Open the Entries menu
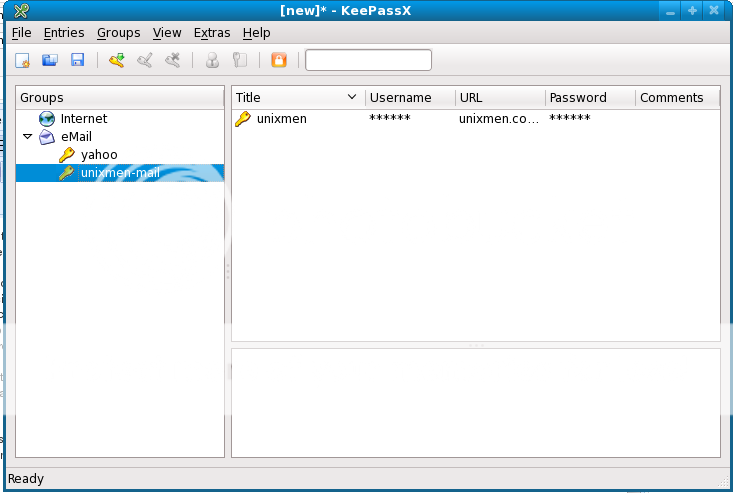Viewport: 733px width, 493px height. [64, 33]
